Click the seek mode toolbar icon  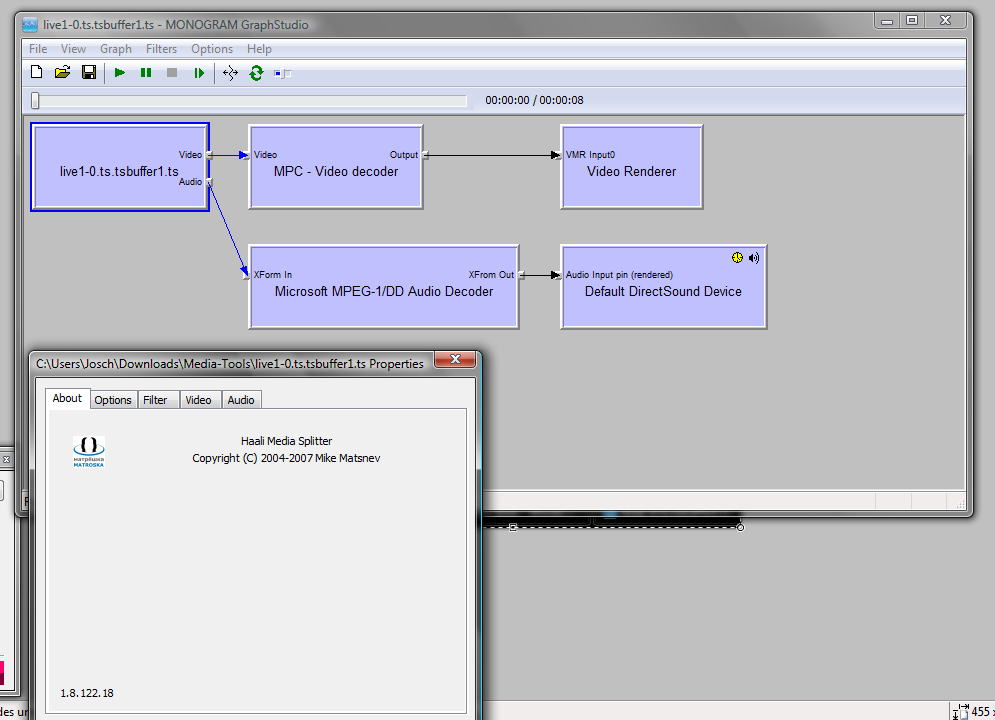282,74
